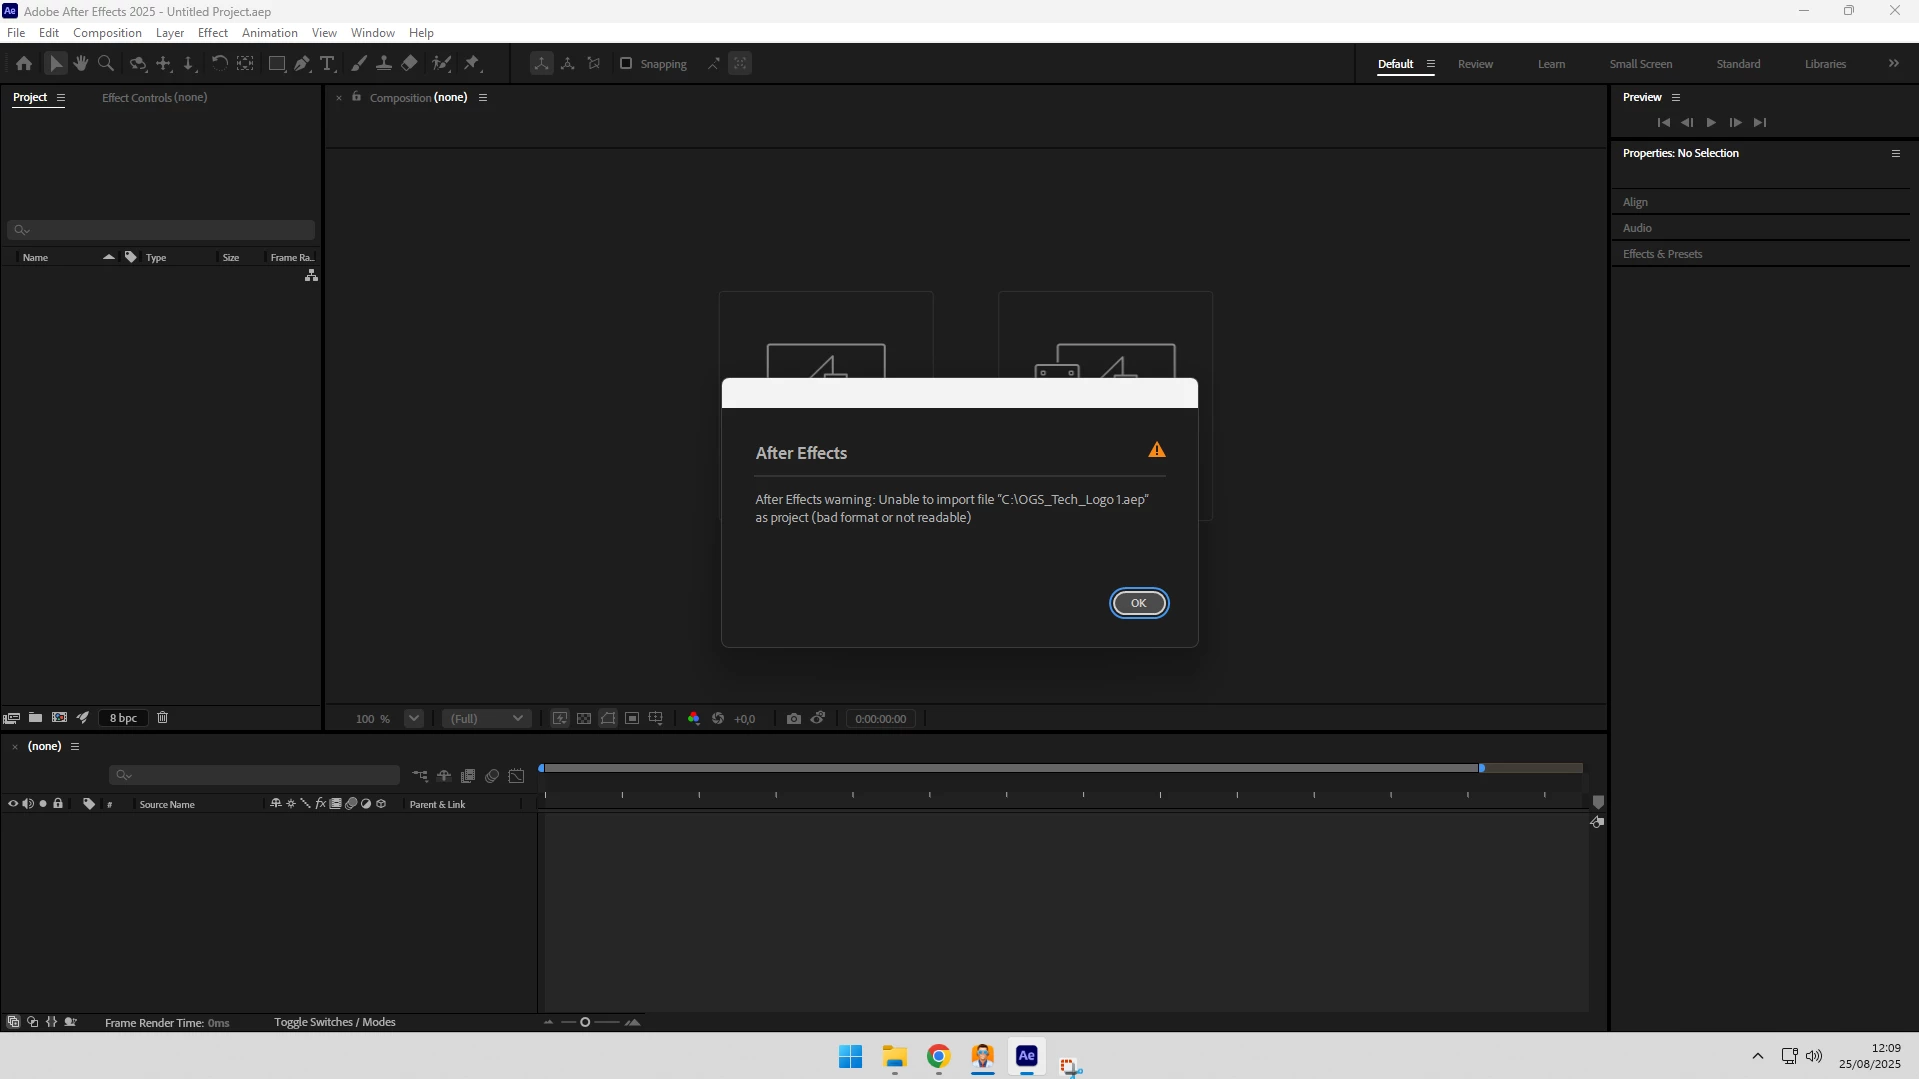Create a new folder in Project panel
Screen dimensions: 1919x1079
click(x=35, y=718)
